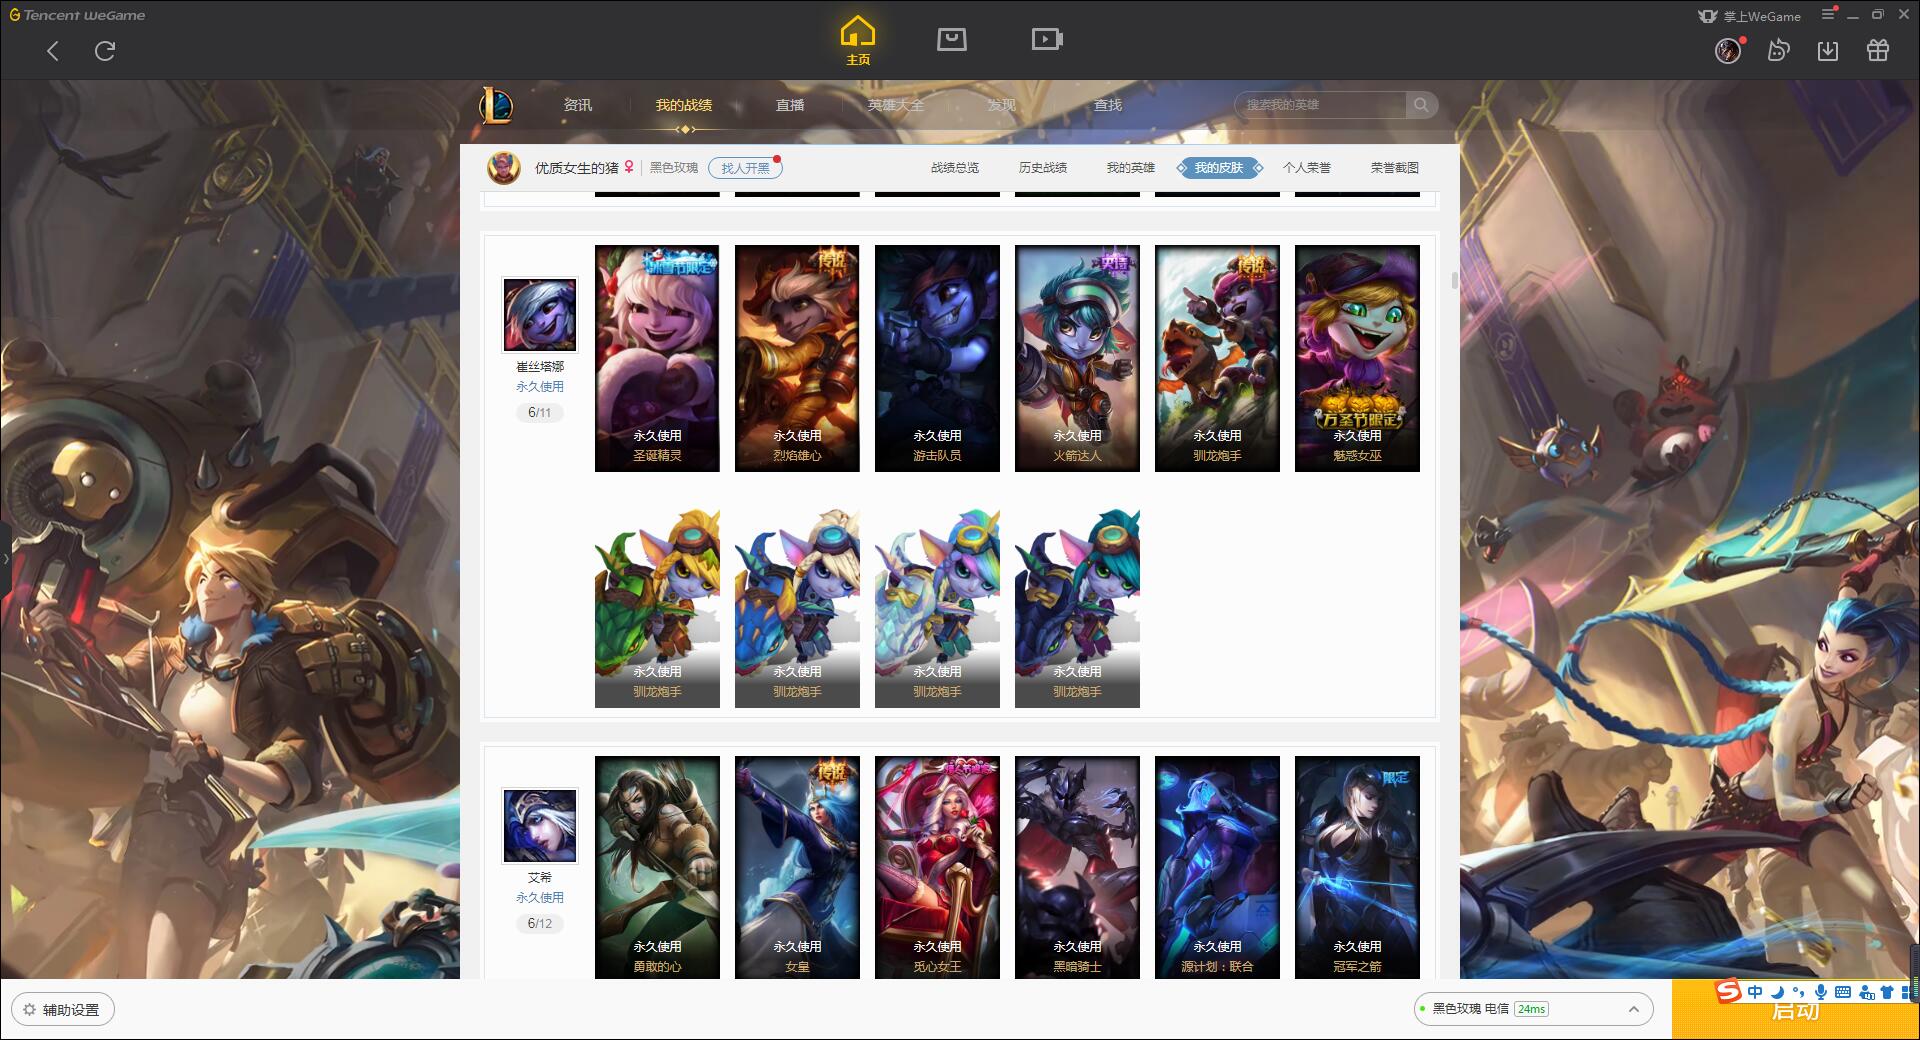1920x1040 pixels.
Task: Open the 英雄大全 tab
Action: click(896, 105)
